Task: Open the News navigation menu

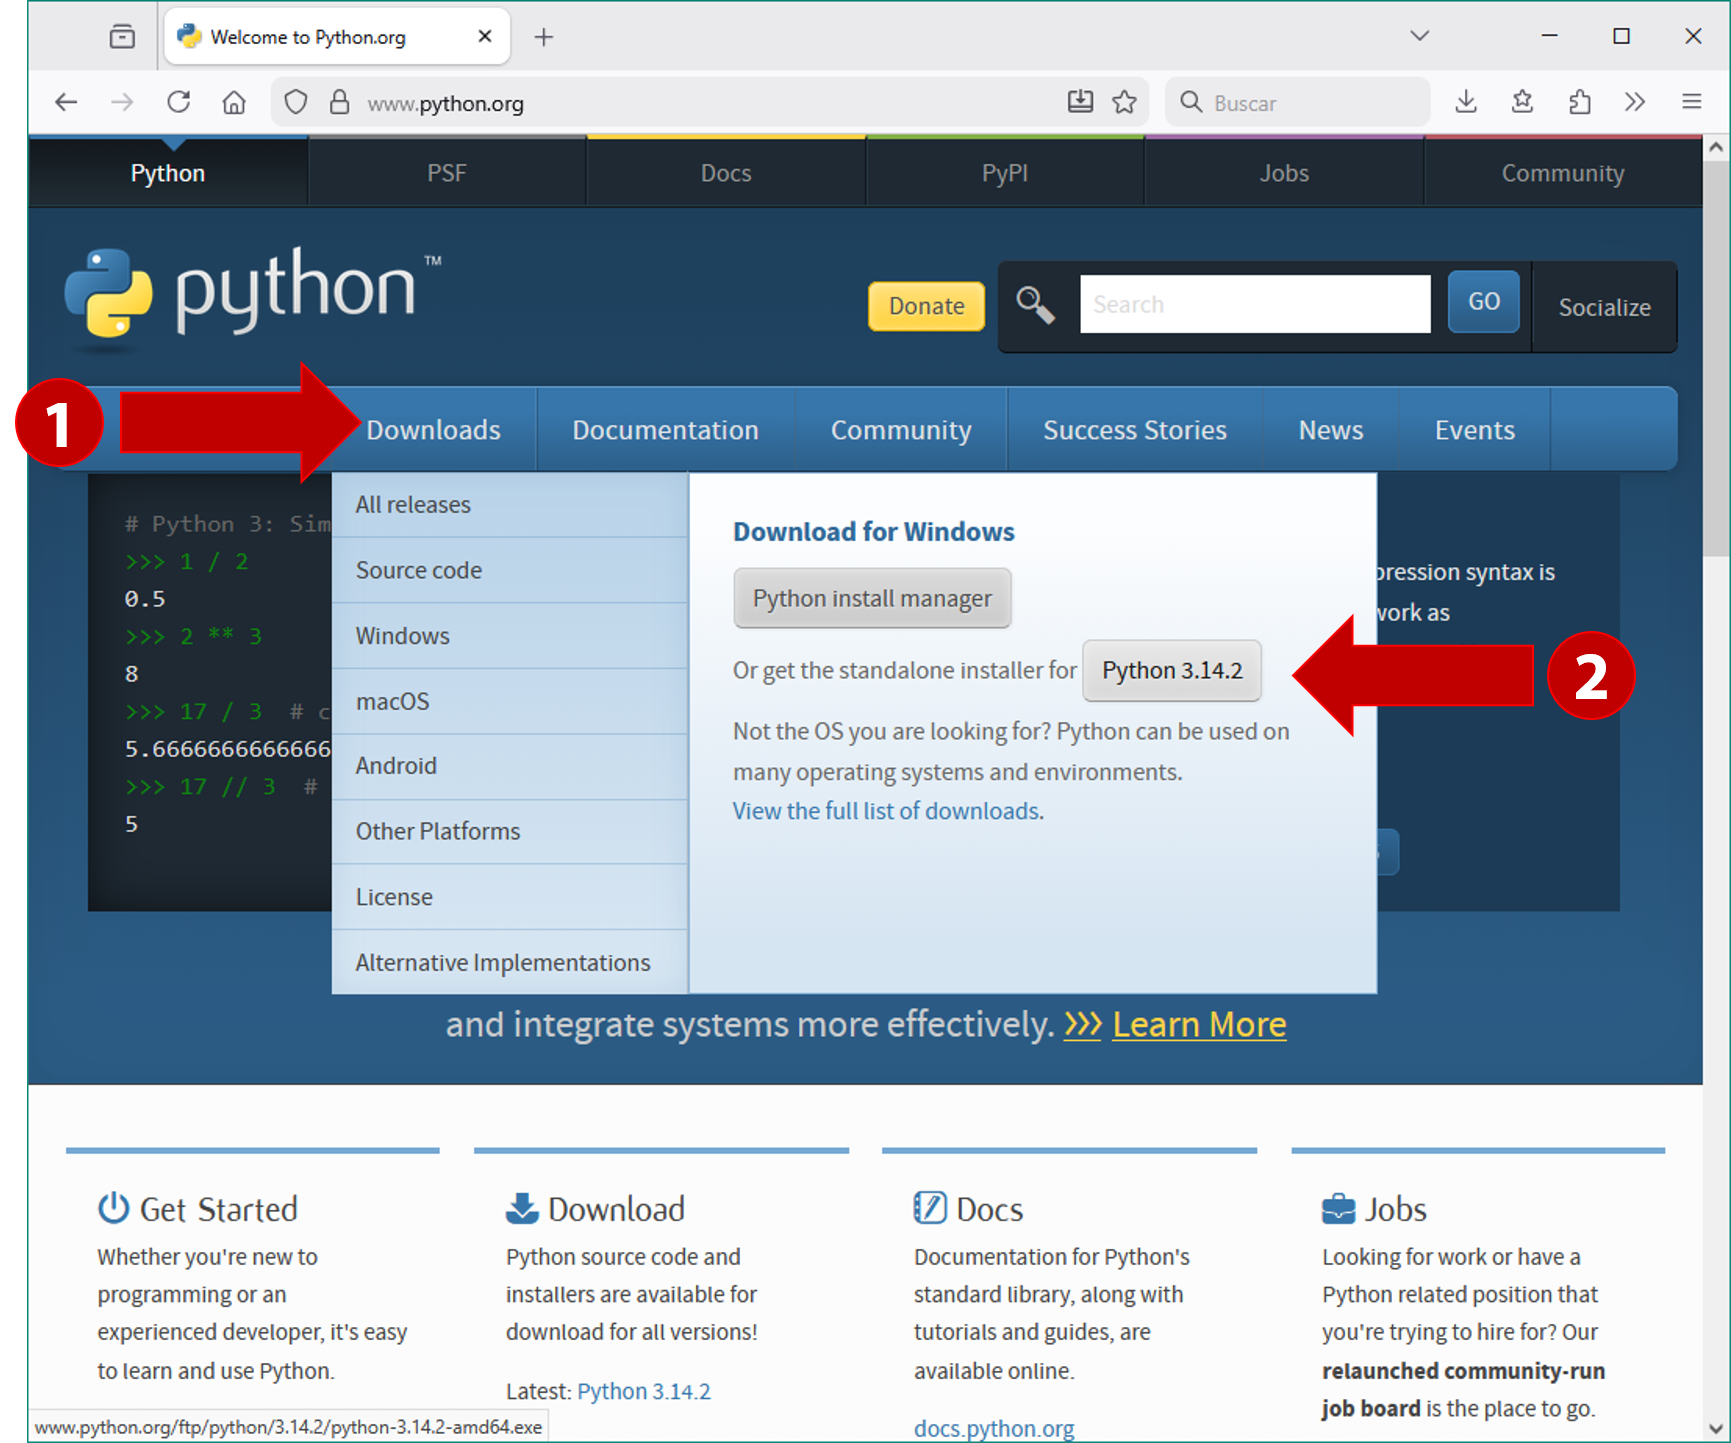Action: point(1331,430)
